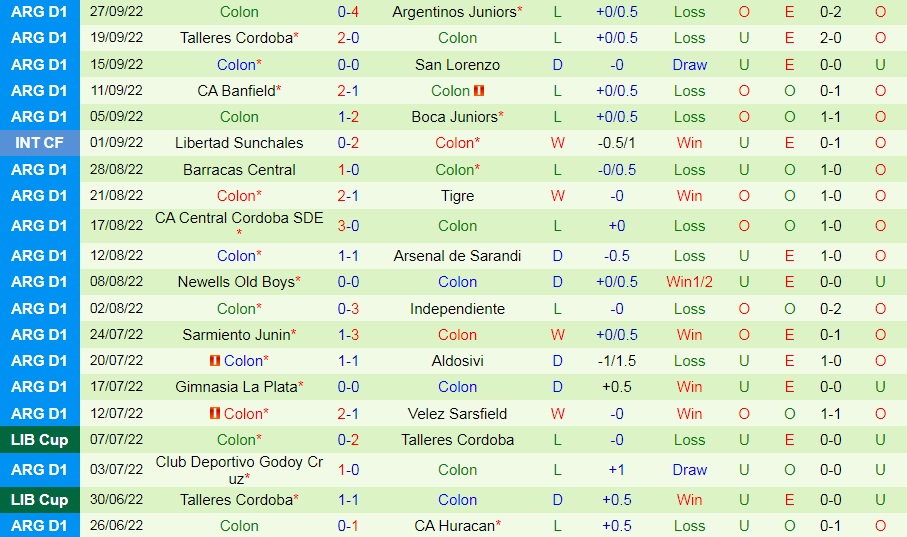Viewport: 907px width, 537px height.
Task: Select the Newells Old Boys team link
Action: point(236,282)
